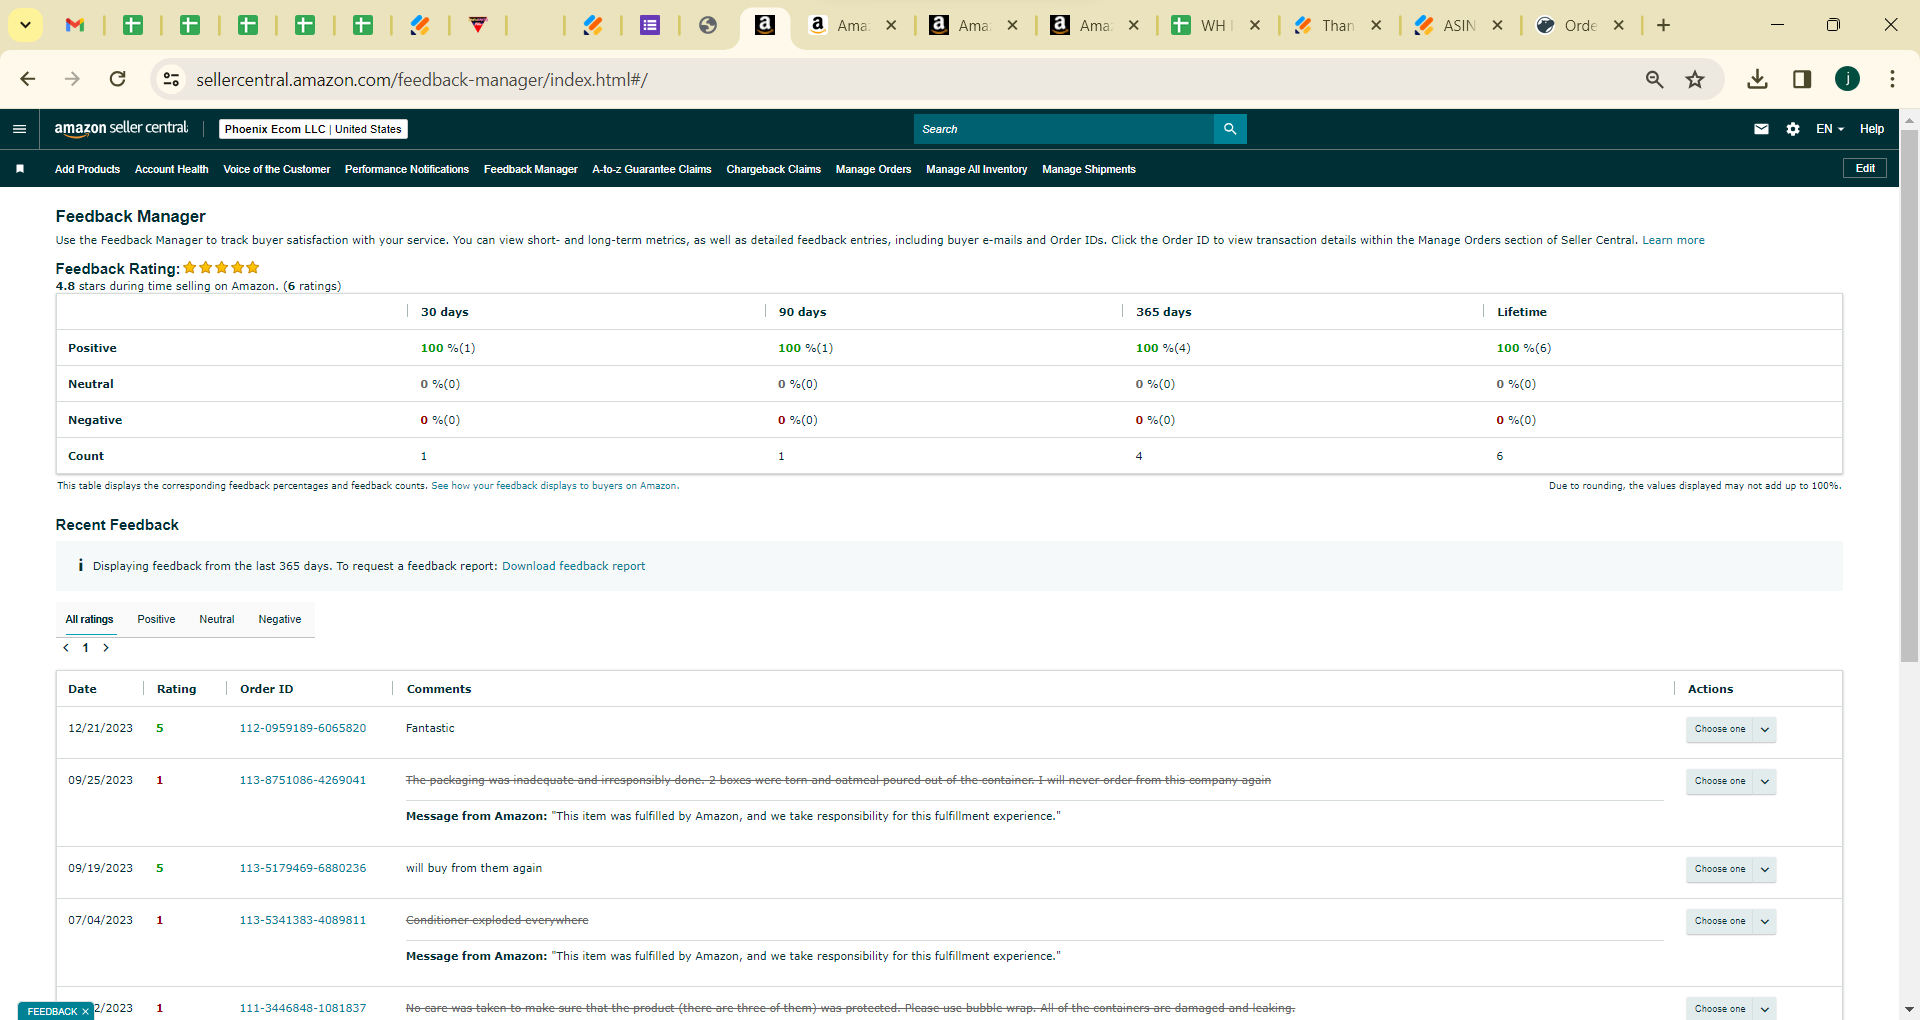Go to the next feedback page arrow
Screen dimensions: 1920x1020
pyautogui.click(x=106, y=648)
